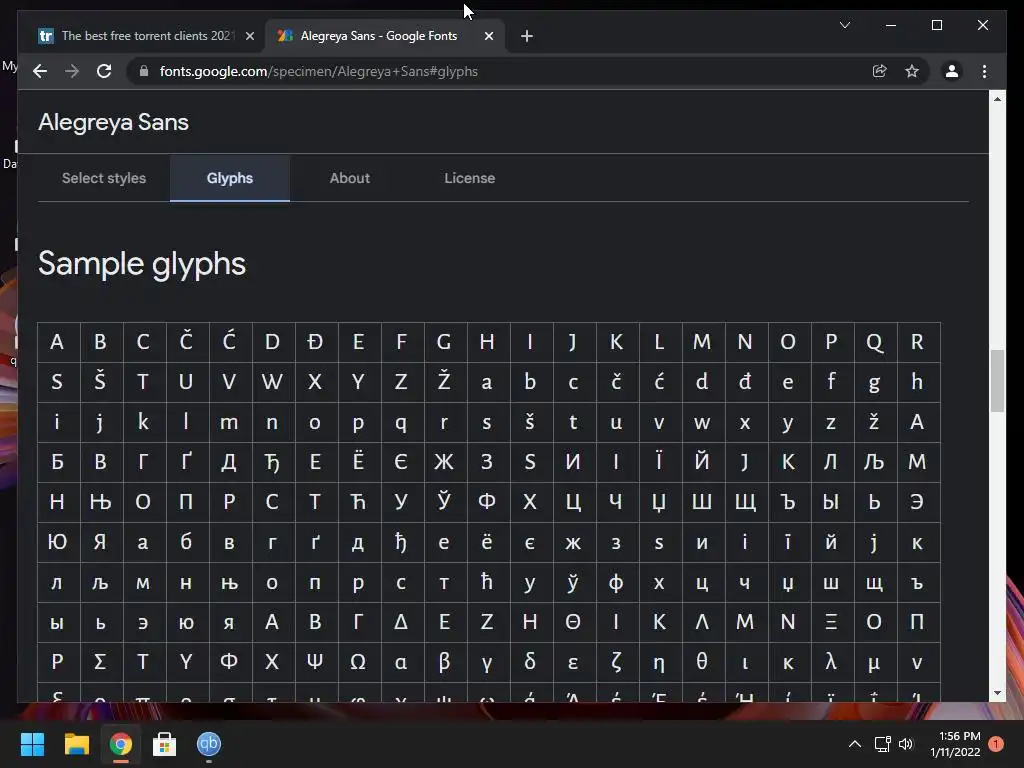Select the uppercase W glyph cell
Viewport: 1024px width, 768px height.
pos(272,381)
